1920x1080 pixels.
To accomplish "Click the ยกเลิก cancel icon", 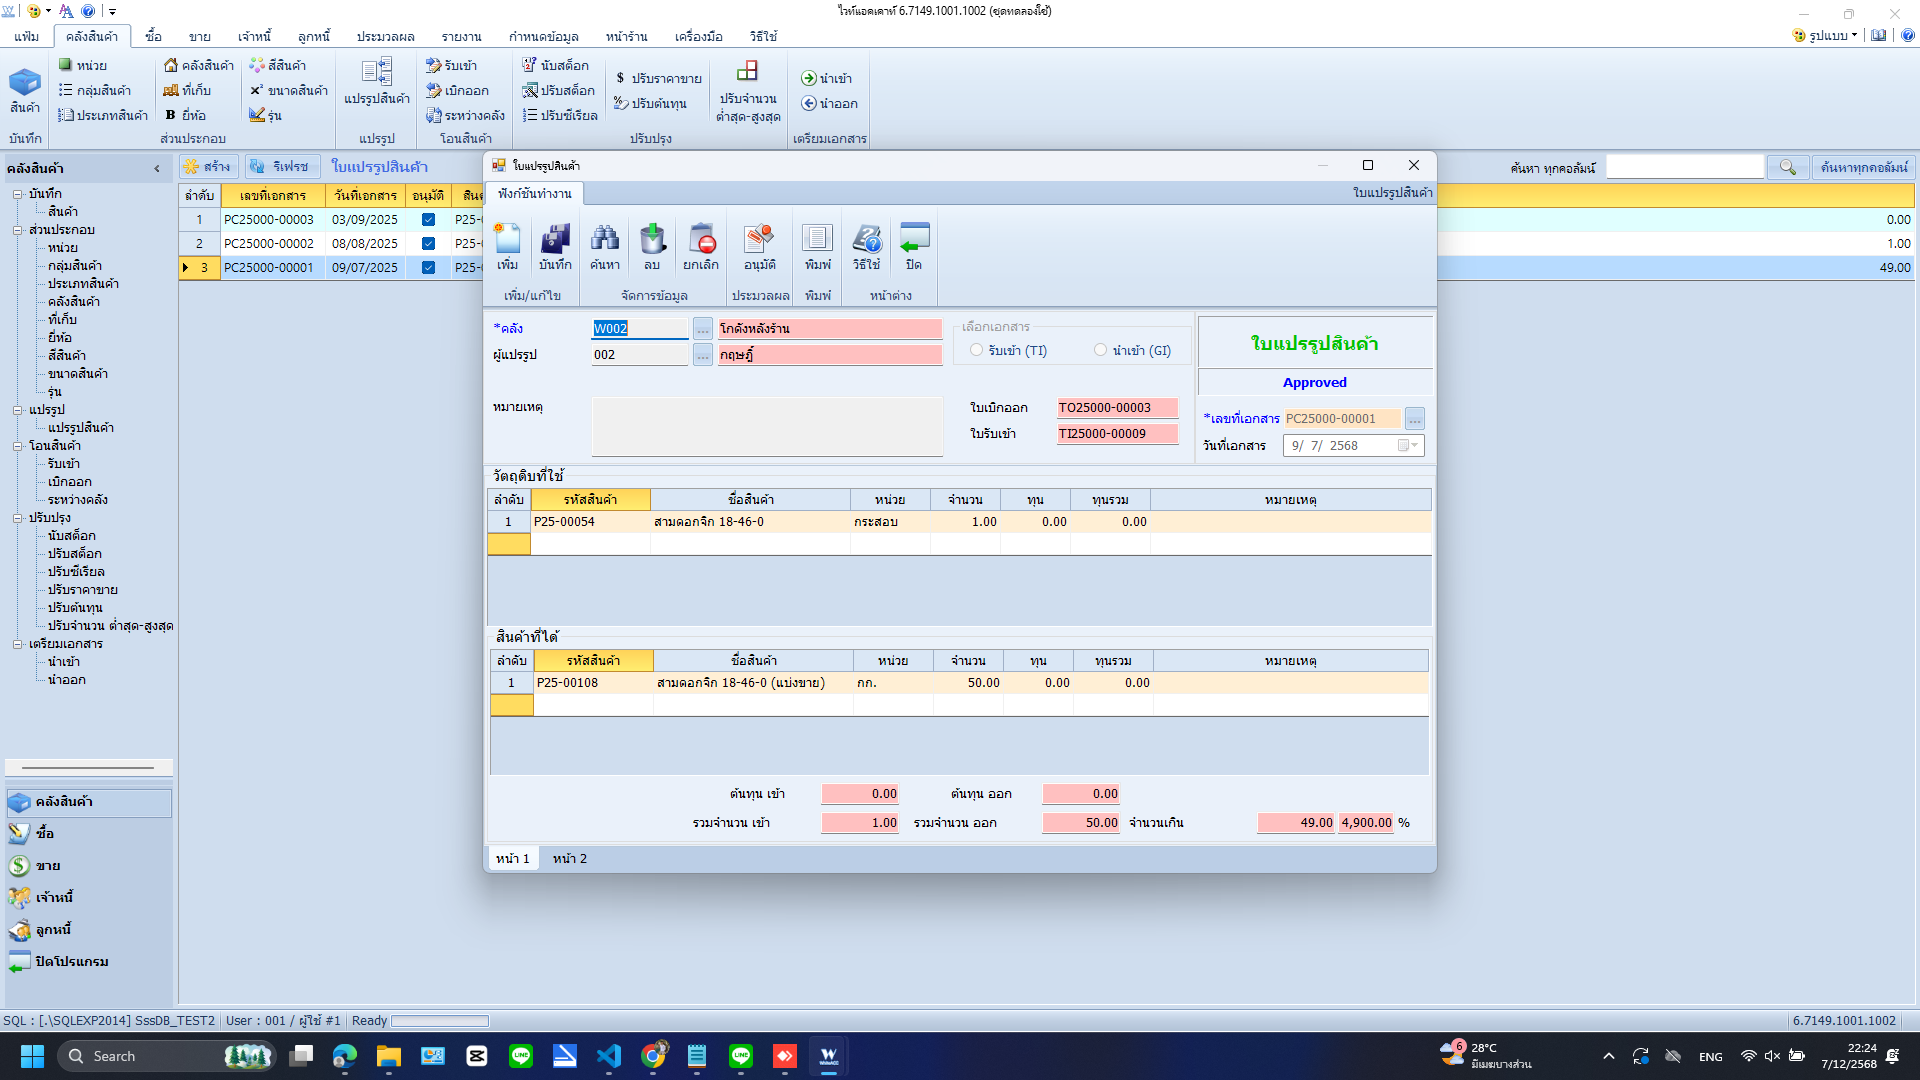I will click(x=701, y=246).
